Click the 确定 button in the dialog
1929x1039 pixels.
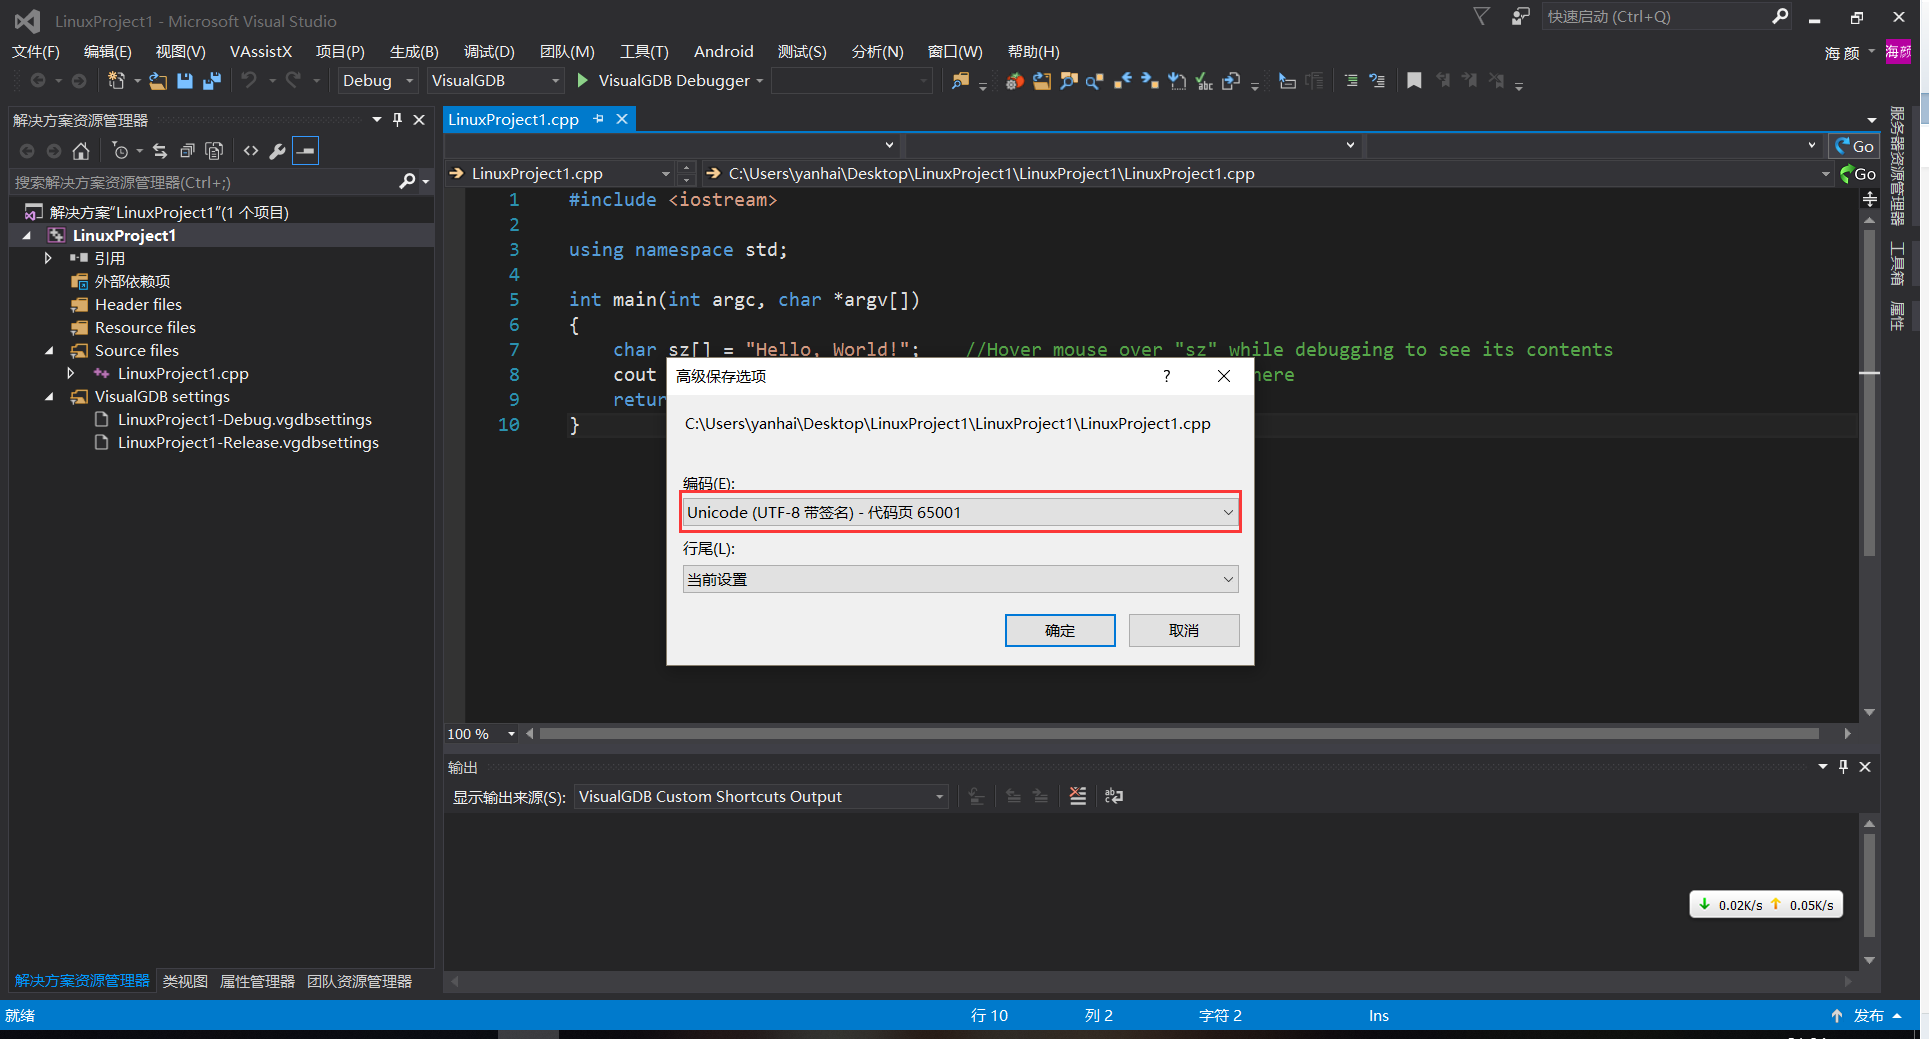(x=1059, y=630)
